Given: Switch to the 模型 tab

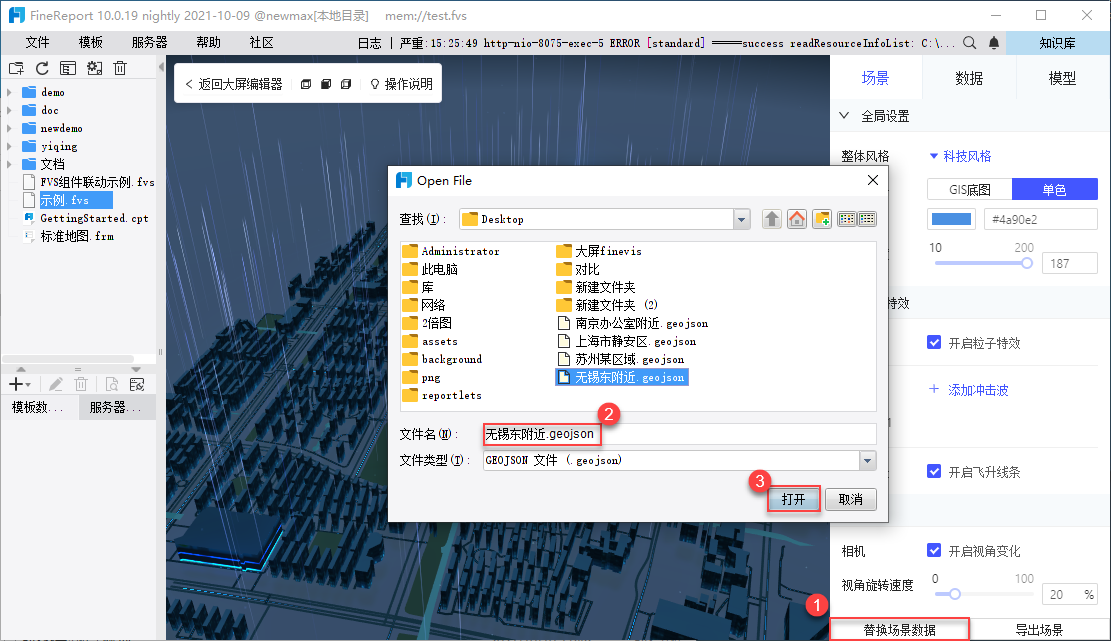Looking at the screenshot, I should pyautogui.click(x=1062, y=78).
